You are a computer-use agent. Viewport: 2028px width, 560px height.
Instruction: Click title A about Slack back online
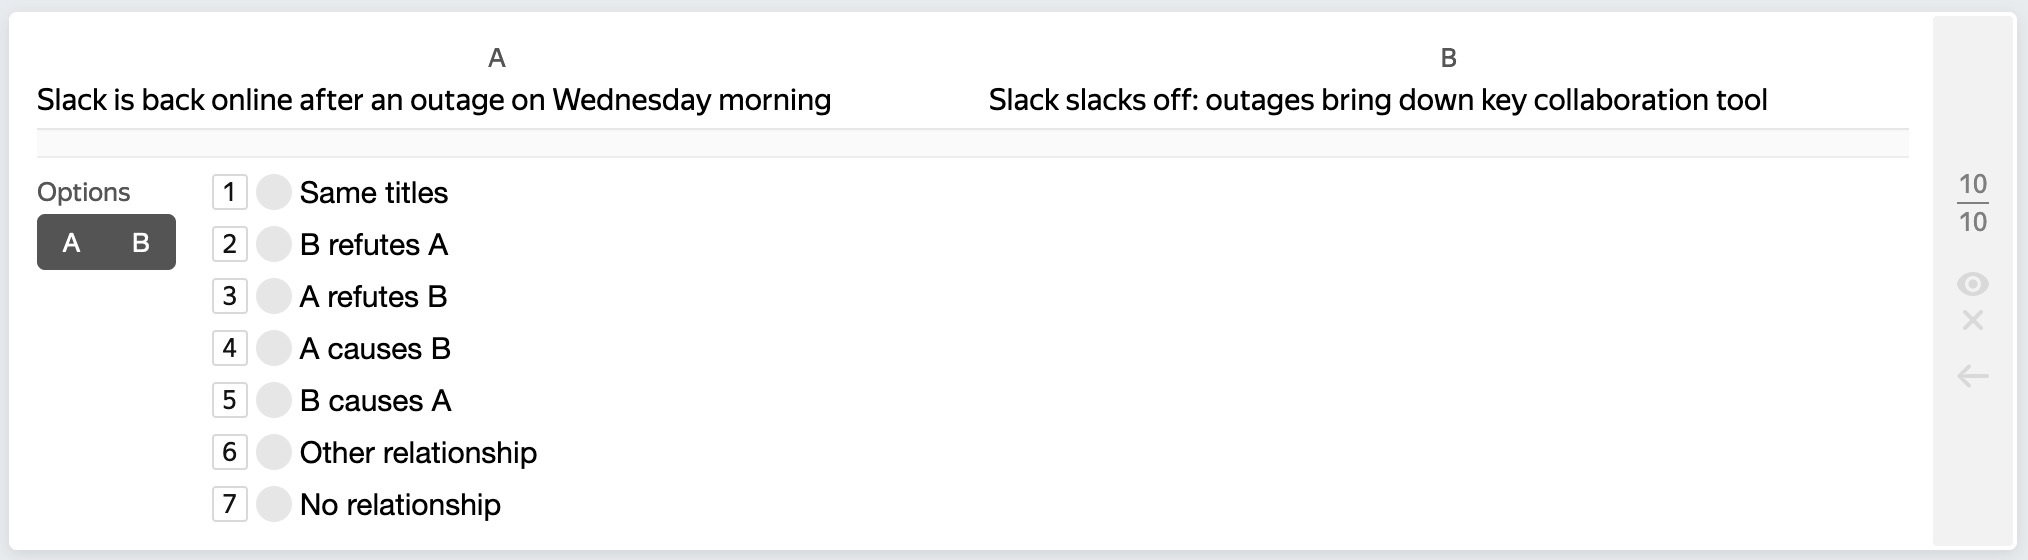coord(434,100)
